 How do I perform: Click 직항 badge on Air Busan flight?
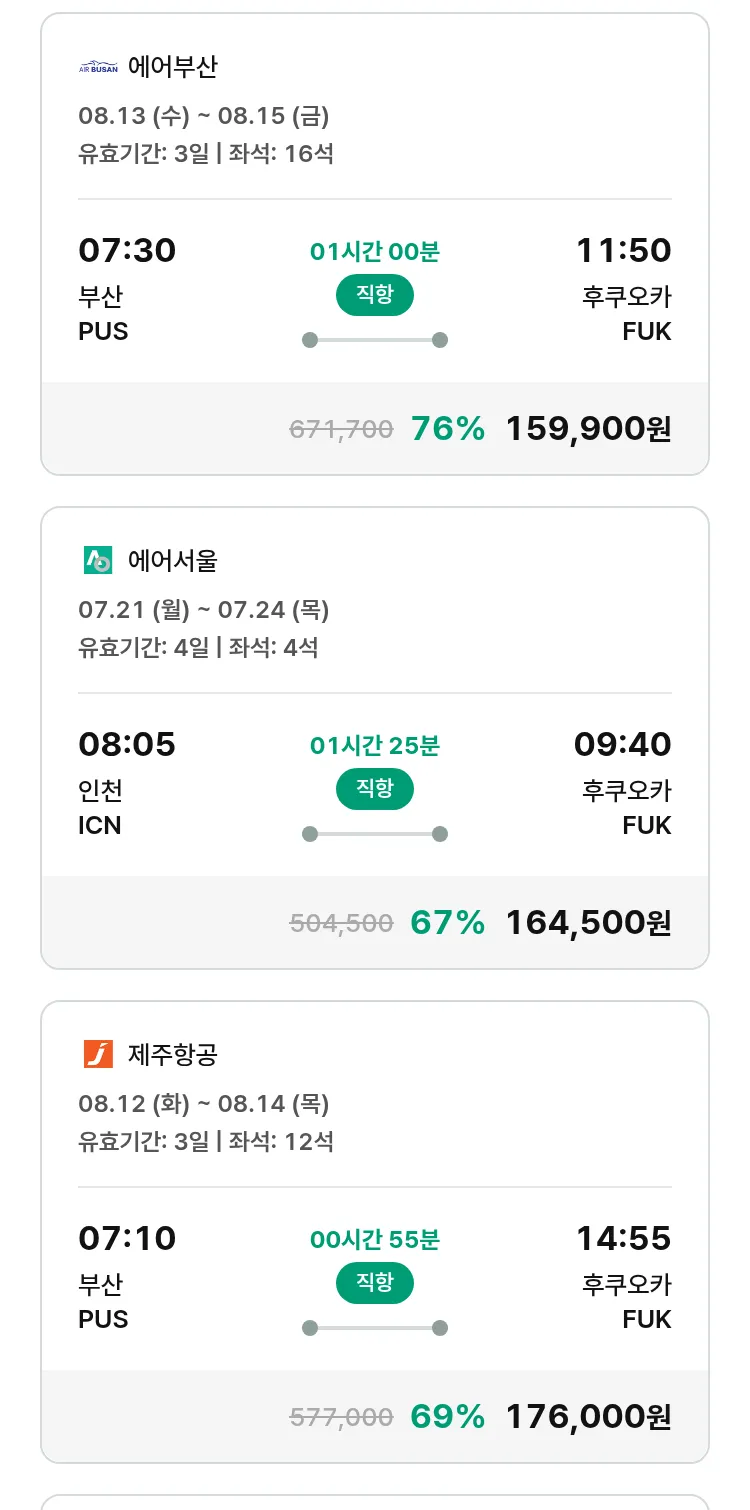point(375,295)
